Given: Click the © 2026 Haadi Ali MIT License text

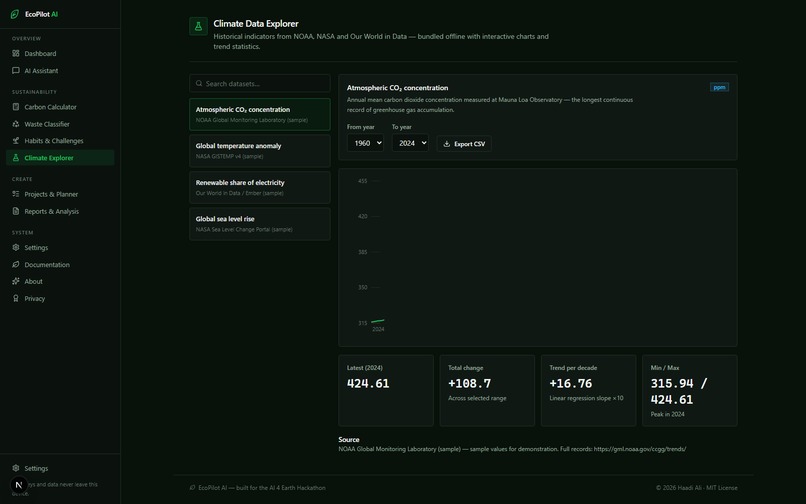Looking at the screenshot, I should pyautogui.click(x=697, y=488).
